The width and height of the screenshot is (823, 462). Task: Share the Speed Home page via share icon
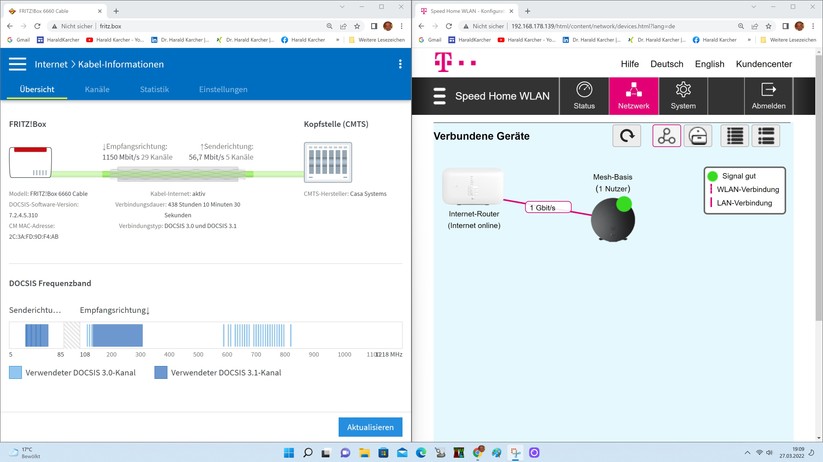coord(754,26)
